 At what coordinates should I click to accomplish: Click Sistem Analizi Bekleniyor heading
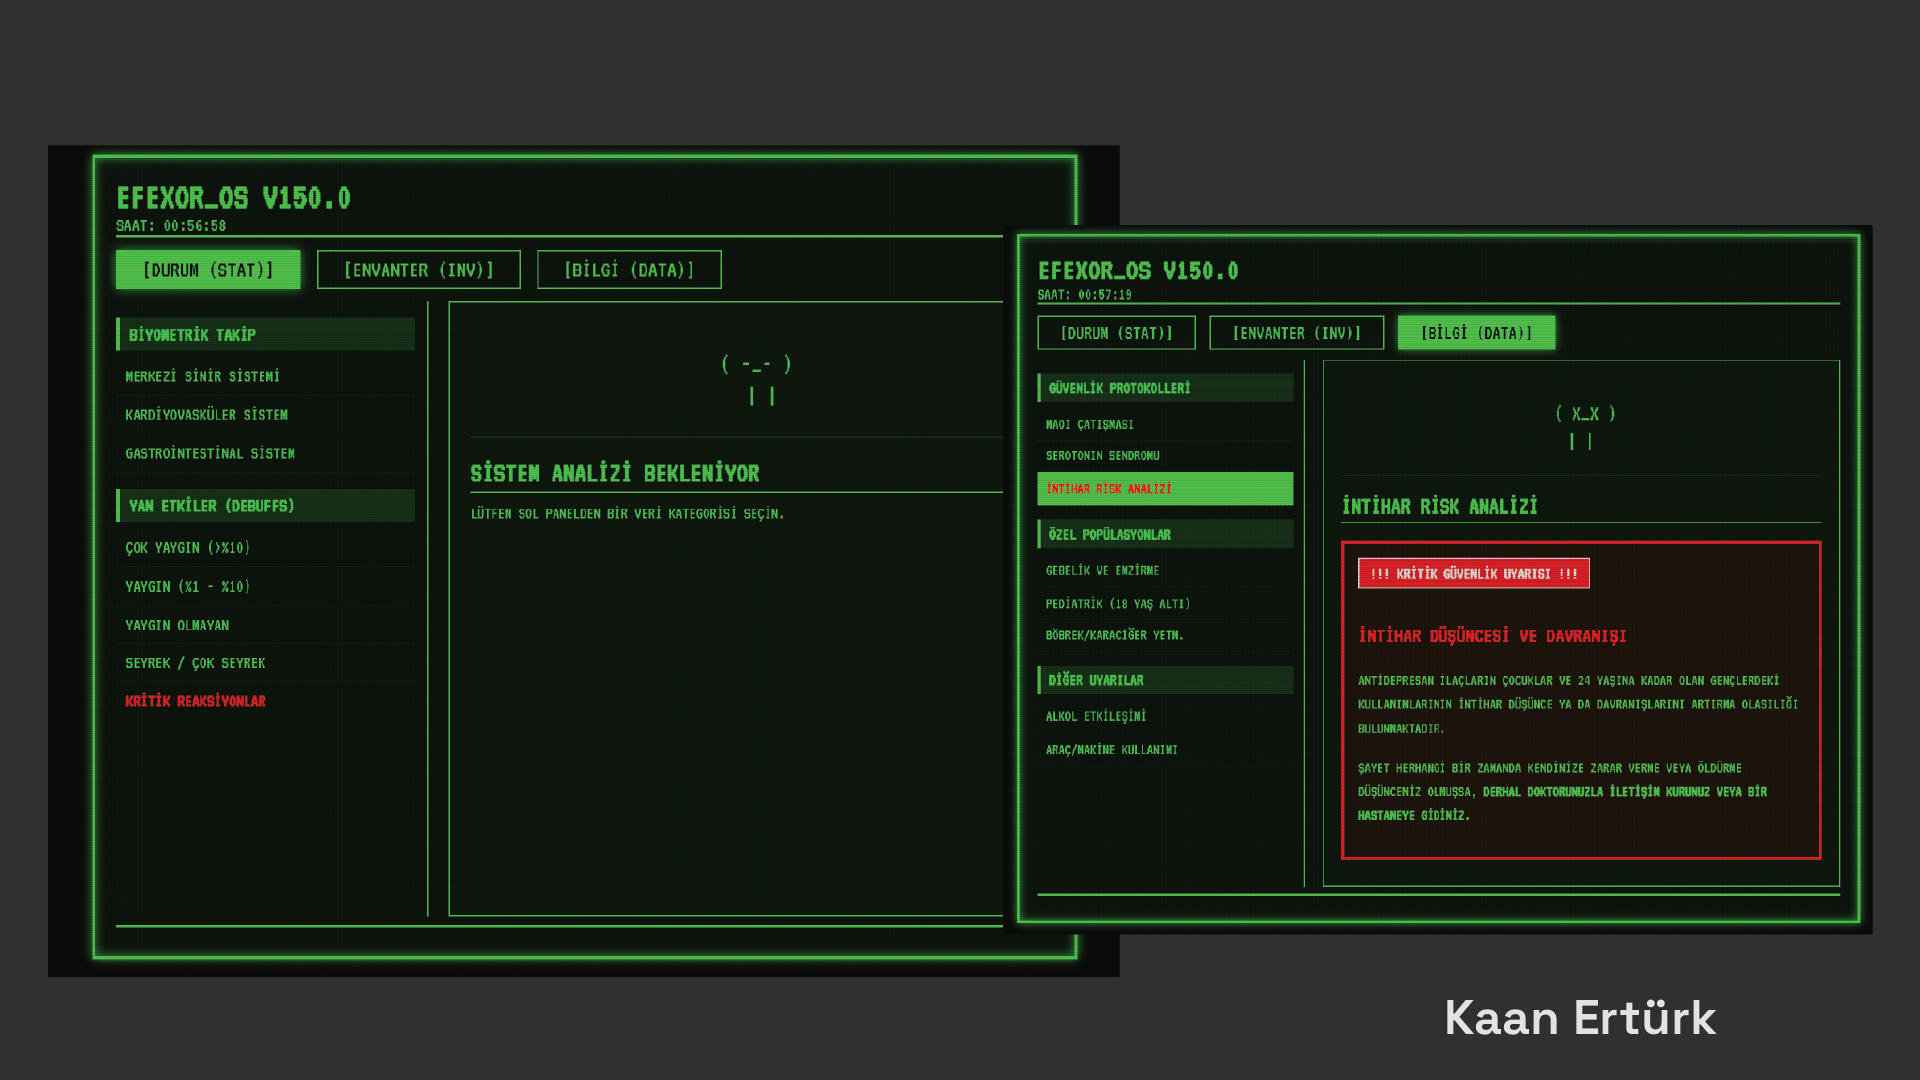click(615, 473)
